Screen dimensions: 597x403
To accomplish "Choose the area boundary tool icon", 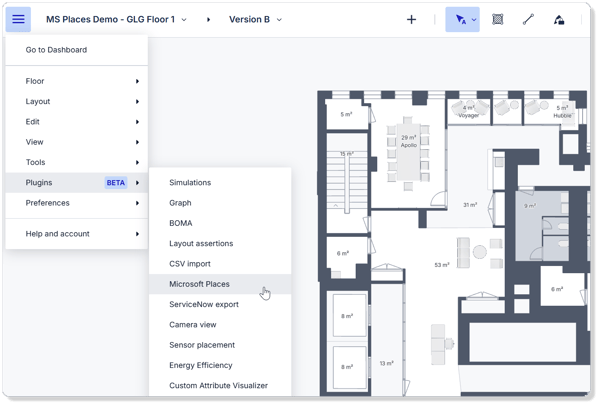I will (498, 19).
